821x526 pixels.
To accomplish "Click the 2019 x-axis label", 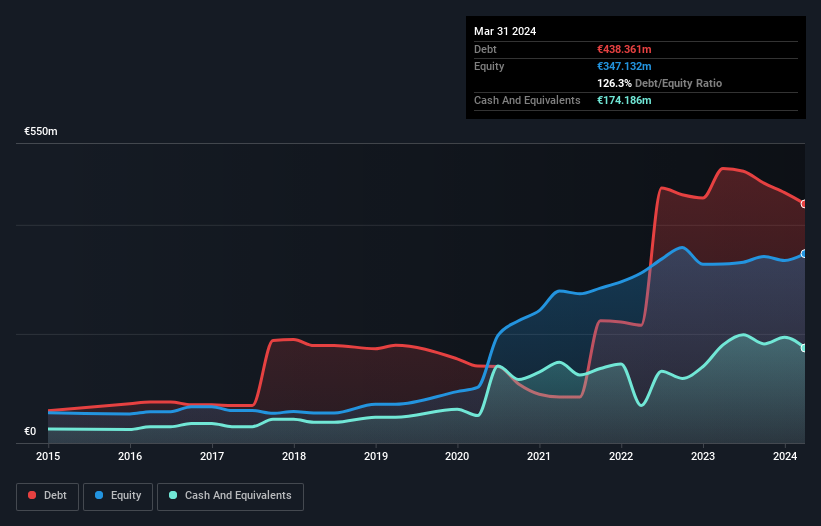I will pyautogui.click(x=376, y=456).
